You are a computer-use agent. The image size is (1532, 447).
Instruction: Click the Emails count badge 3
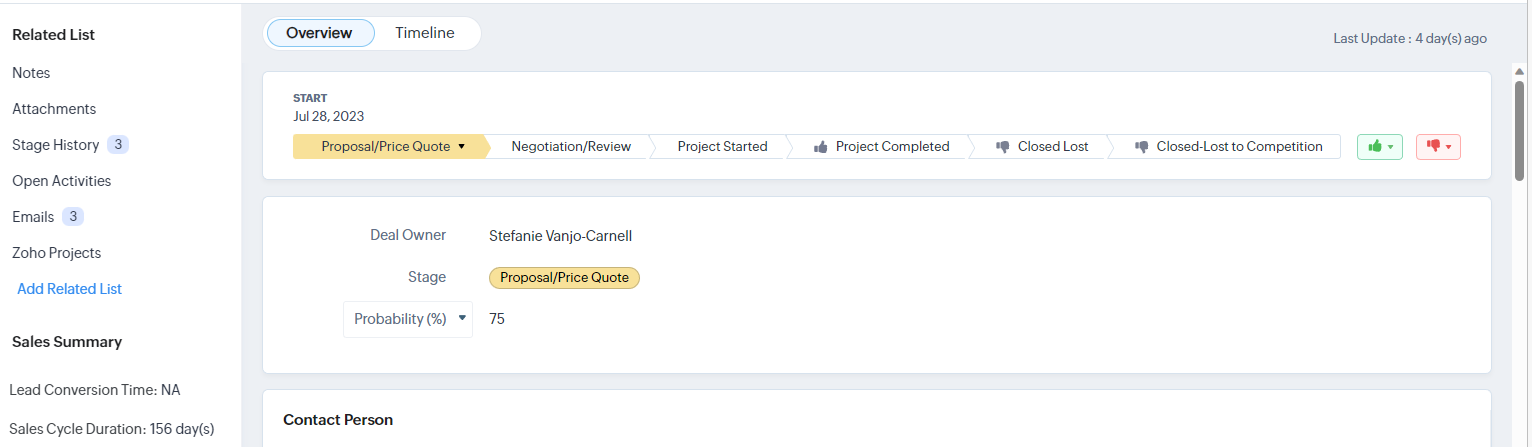point(73,217)
